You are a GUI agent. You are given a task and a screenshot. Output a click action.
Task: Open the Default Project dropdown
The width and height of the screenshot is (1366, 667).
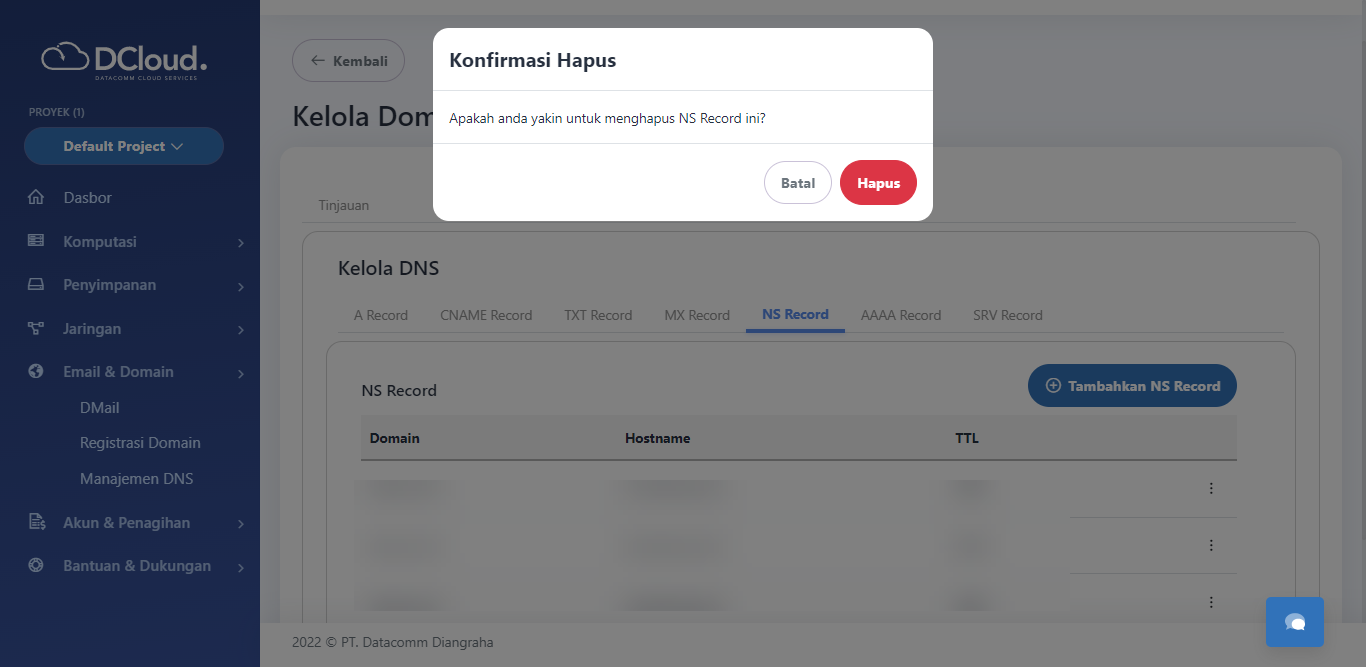point(123,146)
